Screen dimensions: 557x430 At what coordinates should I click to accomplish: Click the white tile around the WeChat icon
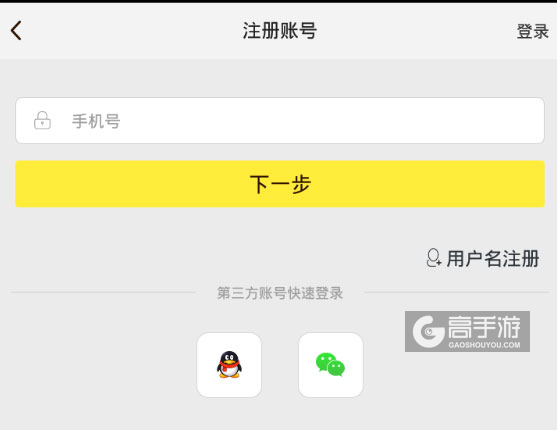[x=331, y=365]
